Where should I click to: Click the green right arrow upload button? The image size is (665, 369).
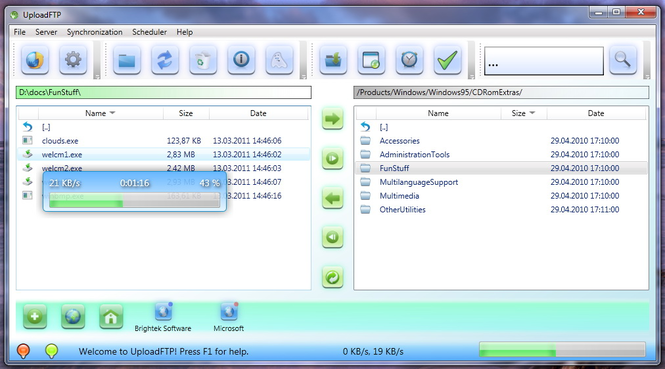[x=332, y=119]
